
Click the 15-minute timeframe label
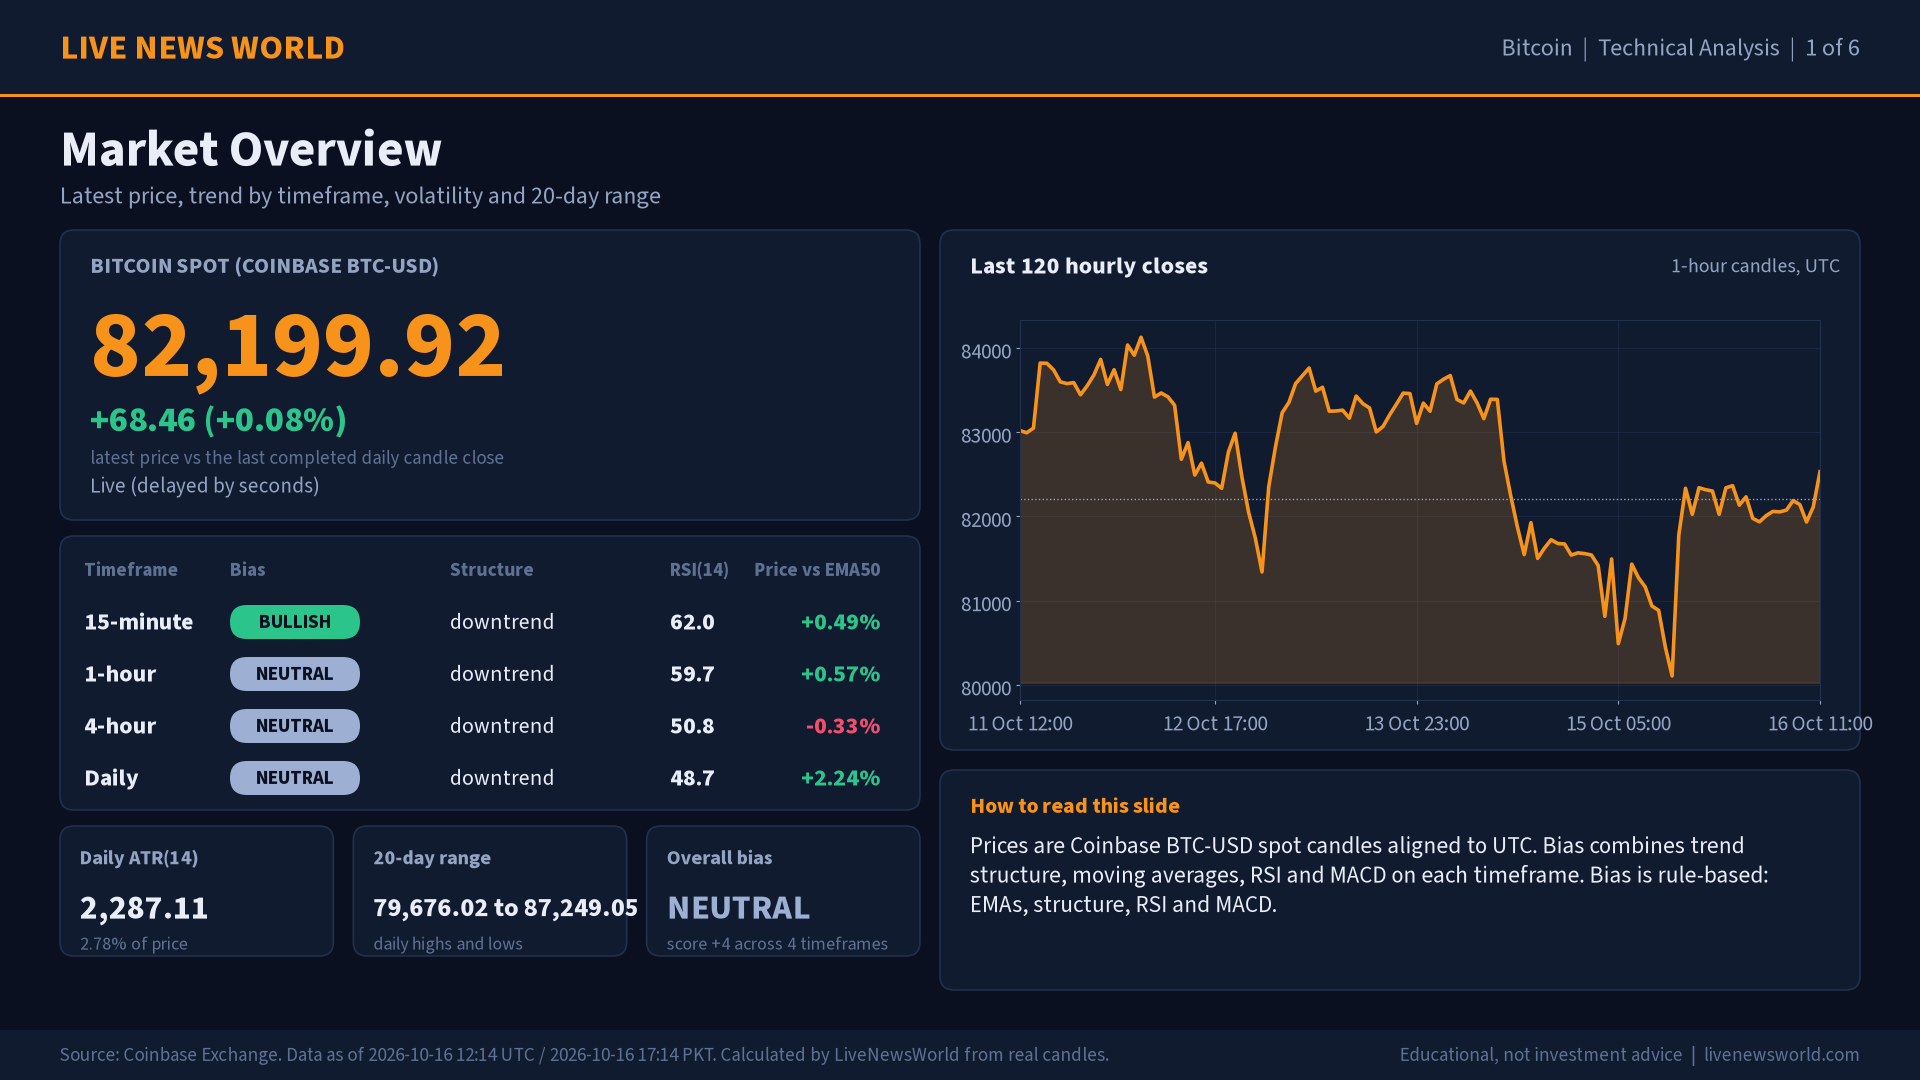coord(139,622)
